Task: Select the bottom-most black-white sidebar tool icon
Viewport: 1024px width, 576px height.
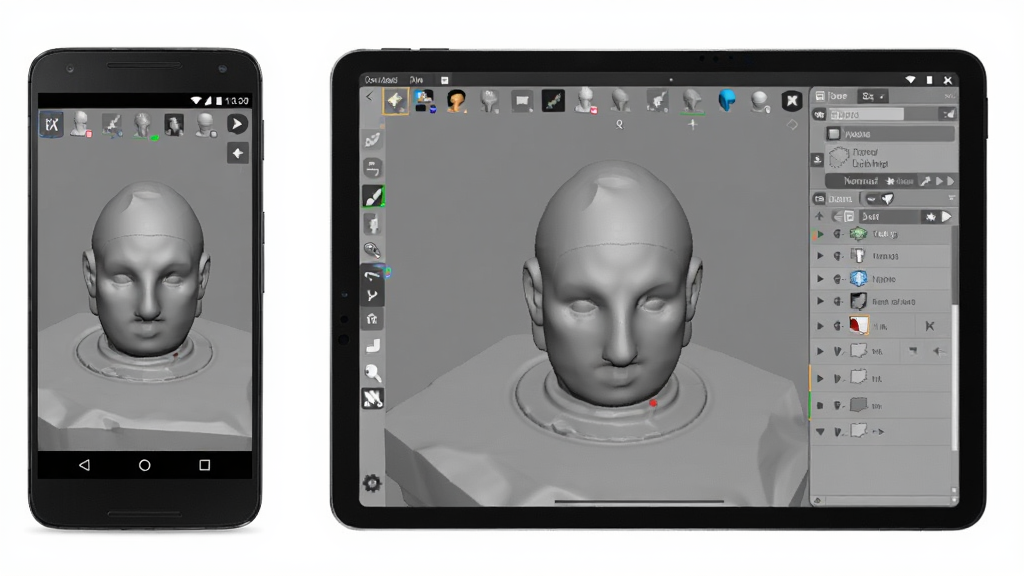Action: (372, 398)
